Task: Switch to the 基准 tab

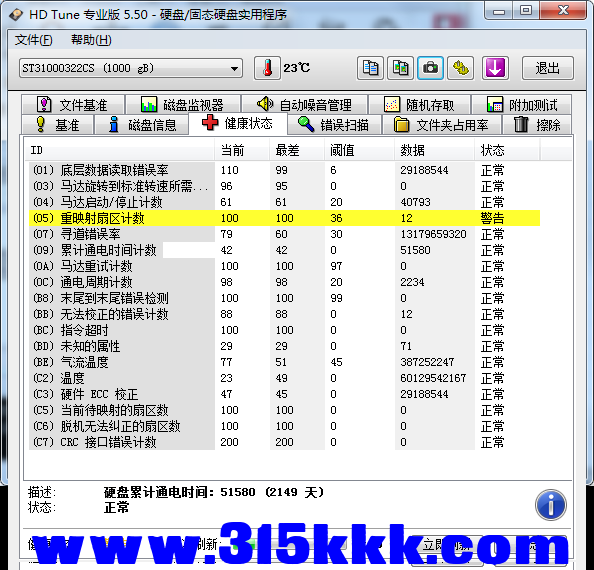Action: pos(57,125)
